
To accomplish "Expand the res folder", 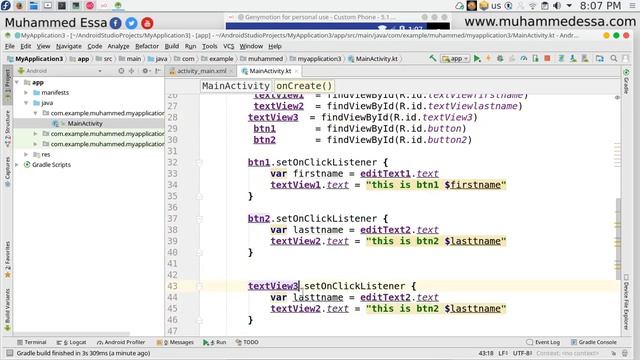I will [26, 154].
